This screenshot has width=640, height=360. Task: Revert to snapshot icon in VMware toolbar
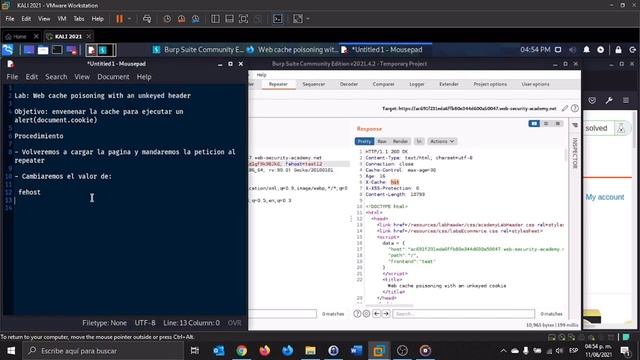pyautogui.click(x=181, y=19)
